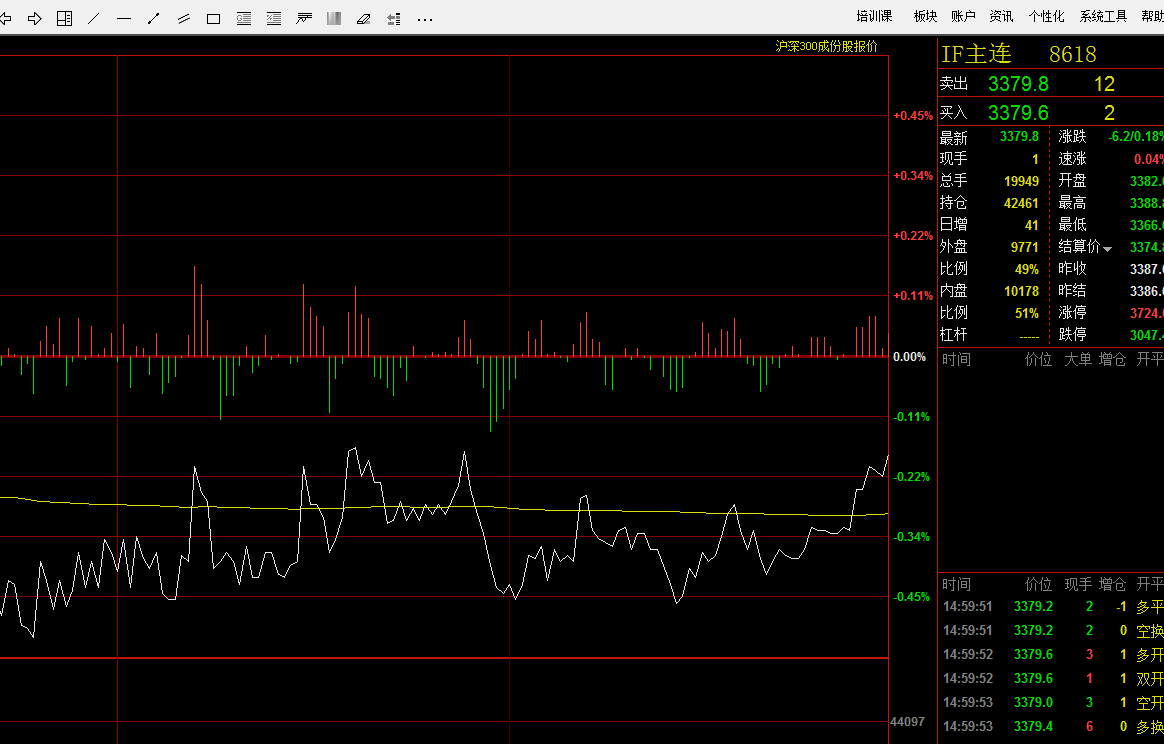Click the 大单 column header
Image resolution: width=1164 pixels, height=744 pixels.
point(1077,359)
